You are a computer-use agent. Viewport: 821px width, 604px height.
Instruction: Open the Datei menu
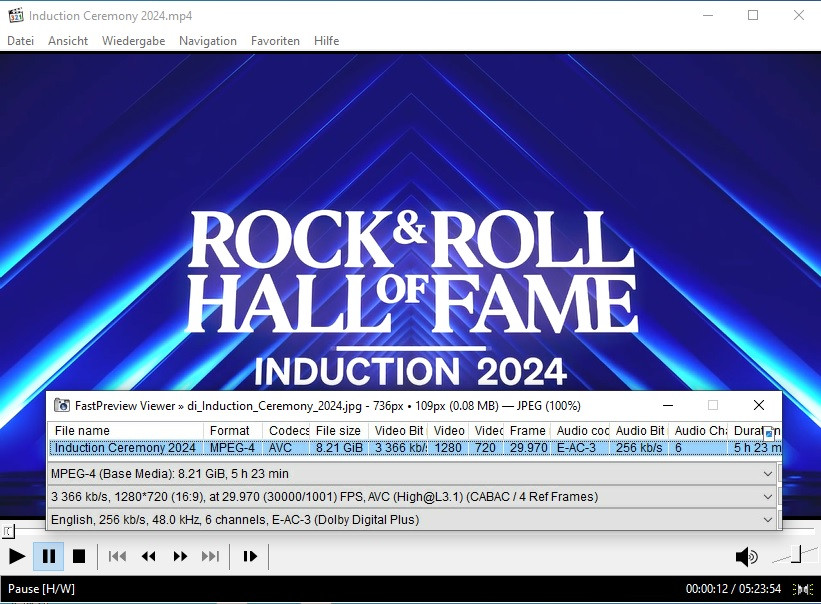20,41
